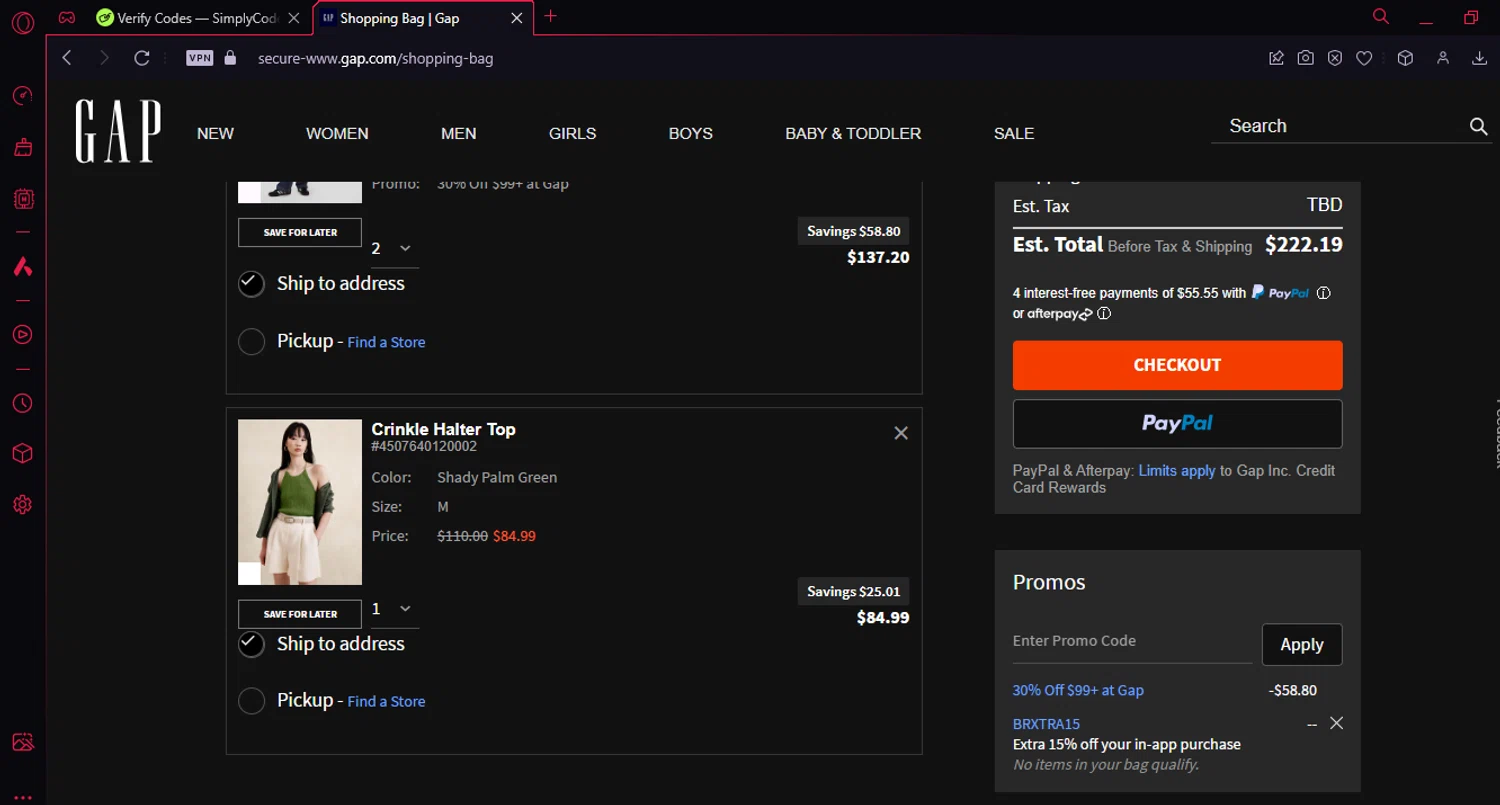This screenshot has height=805, width=1500.
Task: Remove the BRXTRA15 promo code
Action: click(x=1336, y=723)
